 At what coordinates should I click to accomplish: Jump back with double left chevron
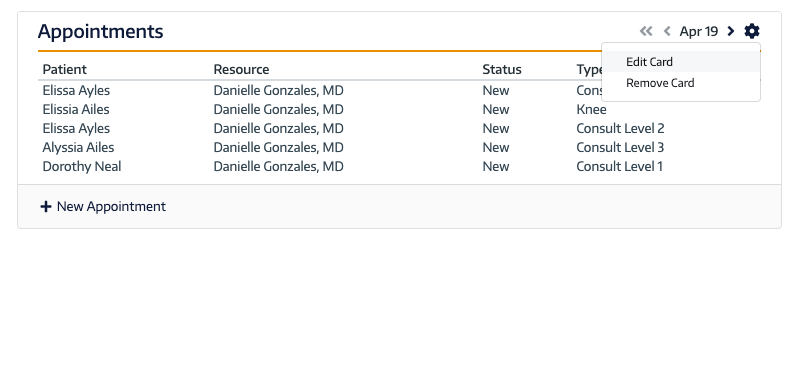point(646,32)
